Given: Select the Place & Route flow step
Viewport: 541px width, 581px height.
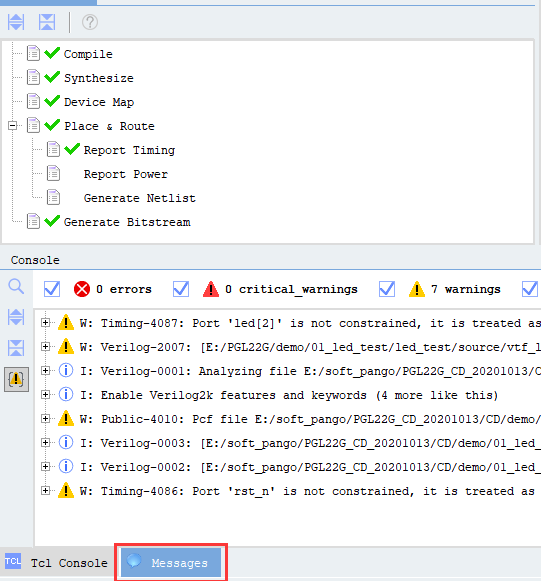Looking at the screenshot, I should pos(109,126).
